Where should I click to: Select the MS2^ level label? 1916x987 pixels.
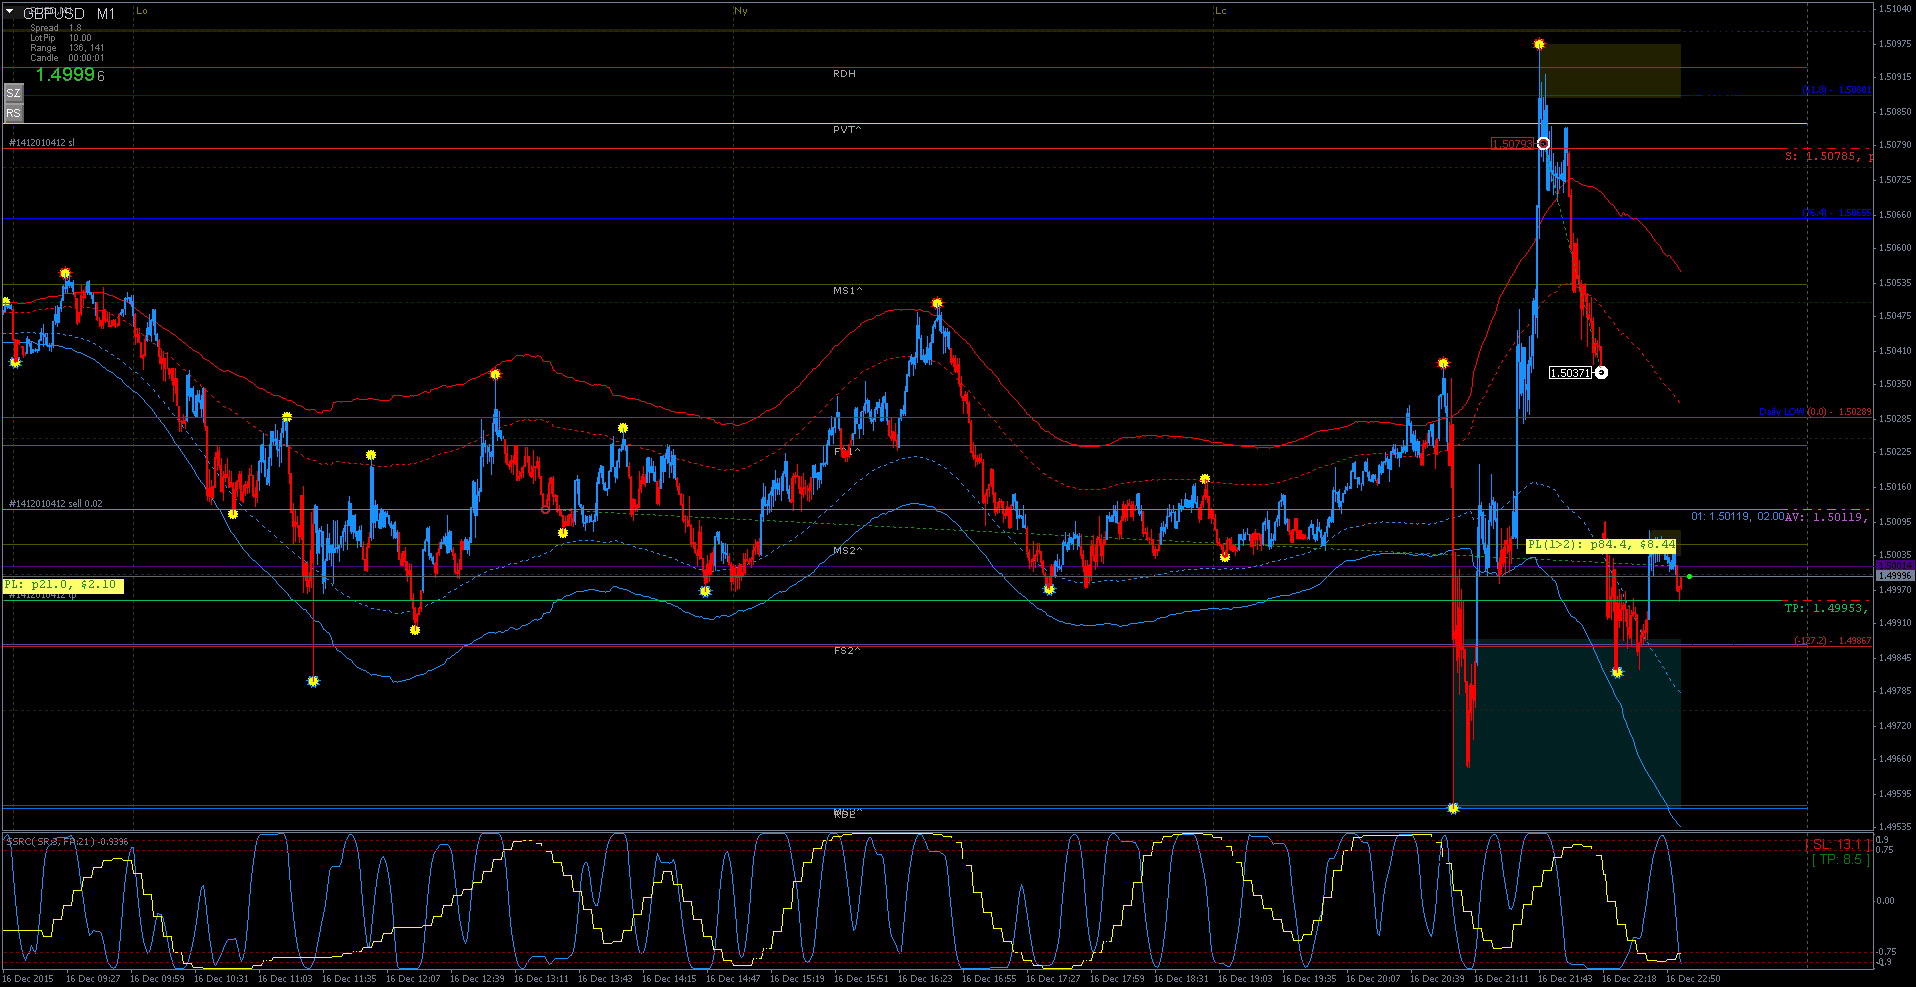847,551
